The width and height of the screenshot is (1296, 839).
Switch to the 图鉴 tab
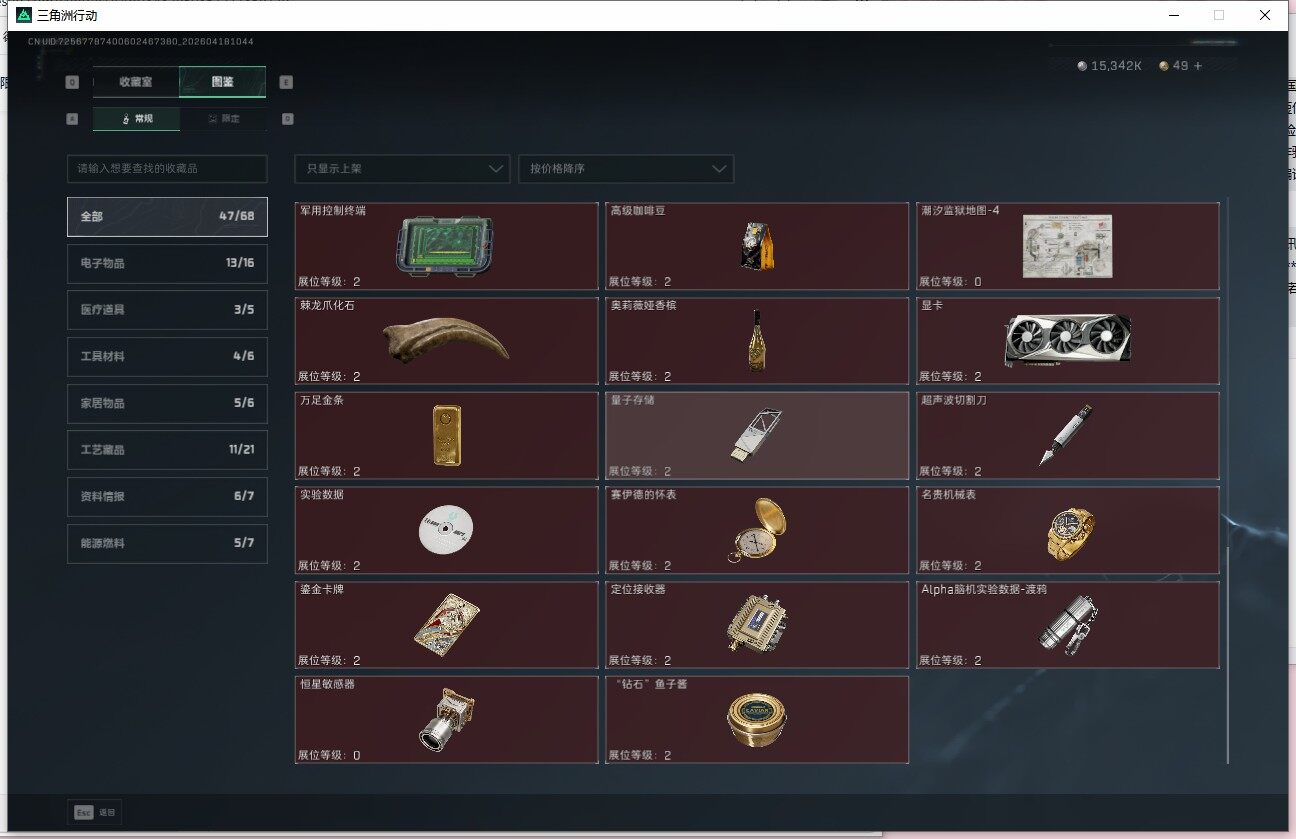pos(222,82)
